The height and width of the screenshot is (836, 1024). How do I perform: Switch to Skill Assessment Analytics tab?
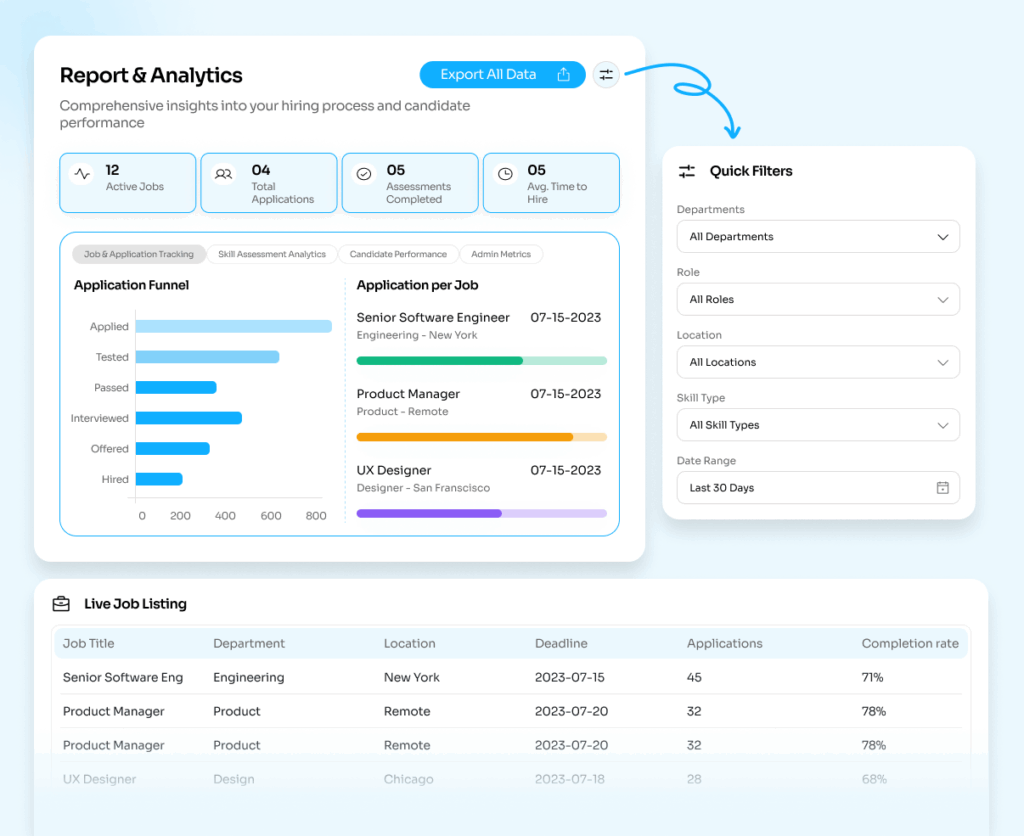(x=272, y=254)
